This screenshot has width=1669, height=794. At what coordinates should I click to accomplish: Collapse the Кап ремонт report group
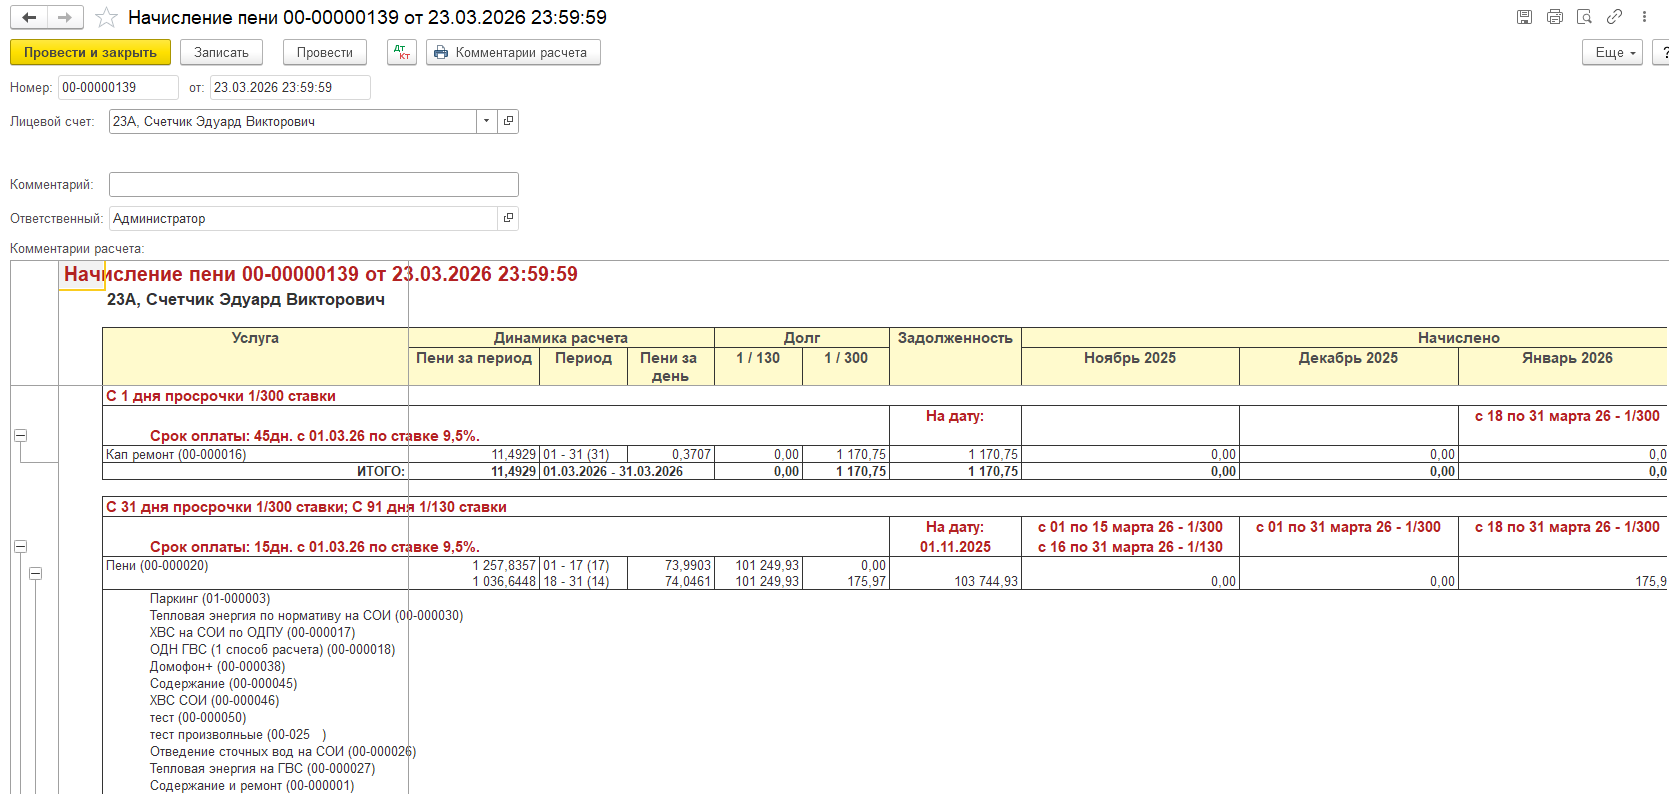click(x=20, y=435)
